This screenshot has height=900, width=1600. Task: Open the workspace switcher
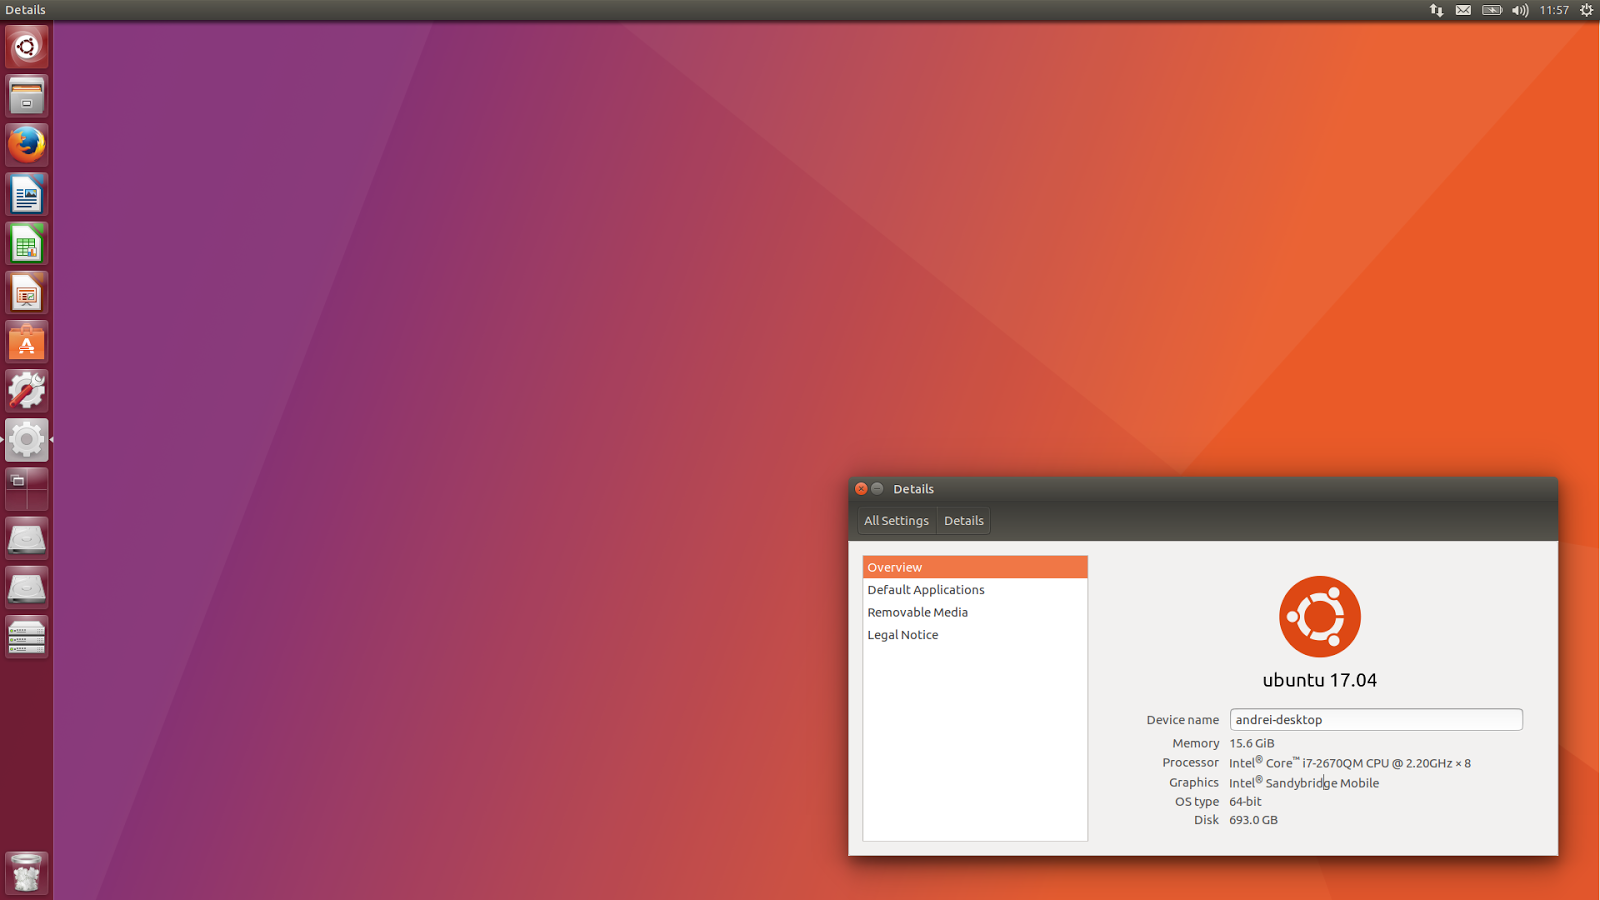(x=26, y=488)
